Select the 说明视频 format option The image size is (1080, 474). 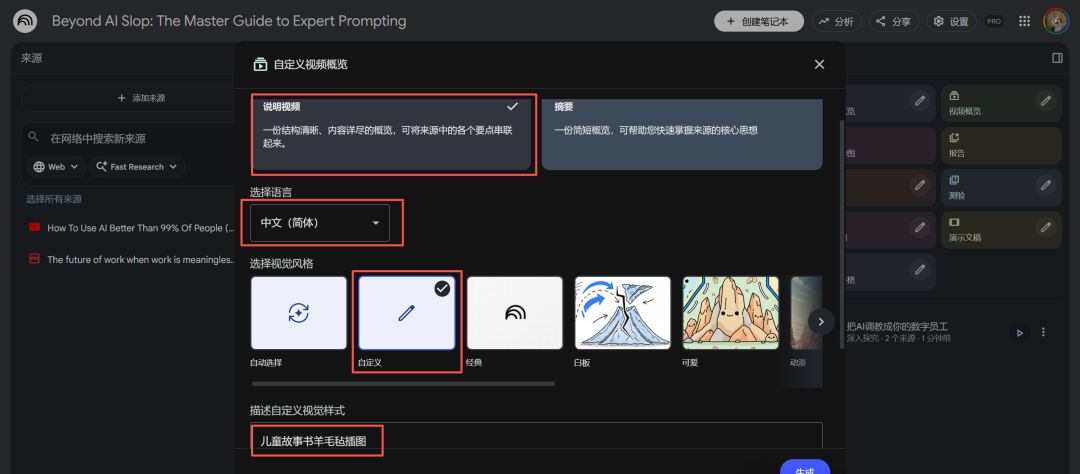(393, 135)
